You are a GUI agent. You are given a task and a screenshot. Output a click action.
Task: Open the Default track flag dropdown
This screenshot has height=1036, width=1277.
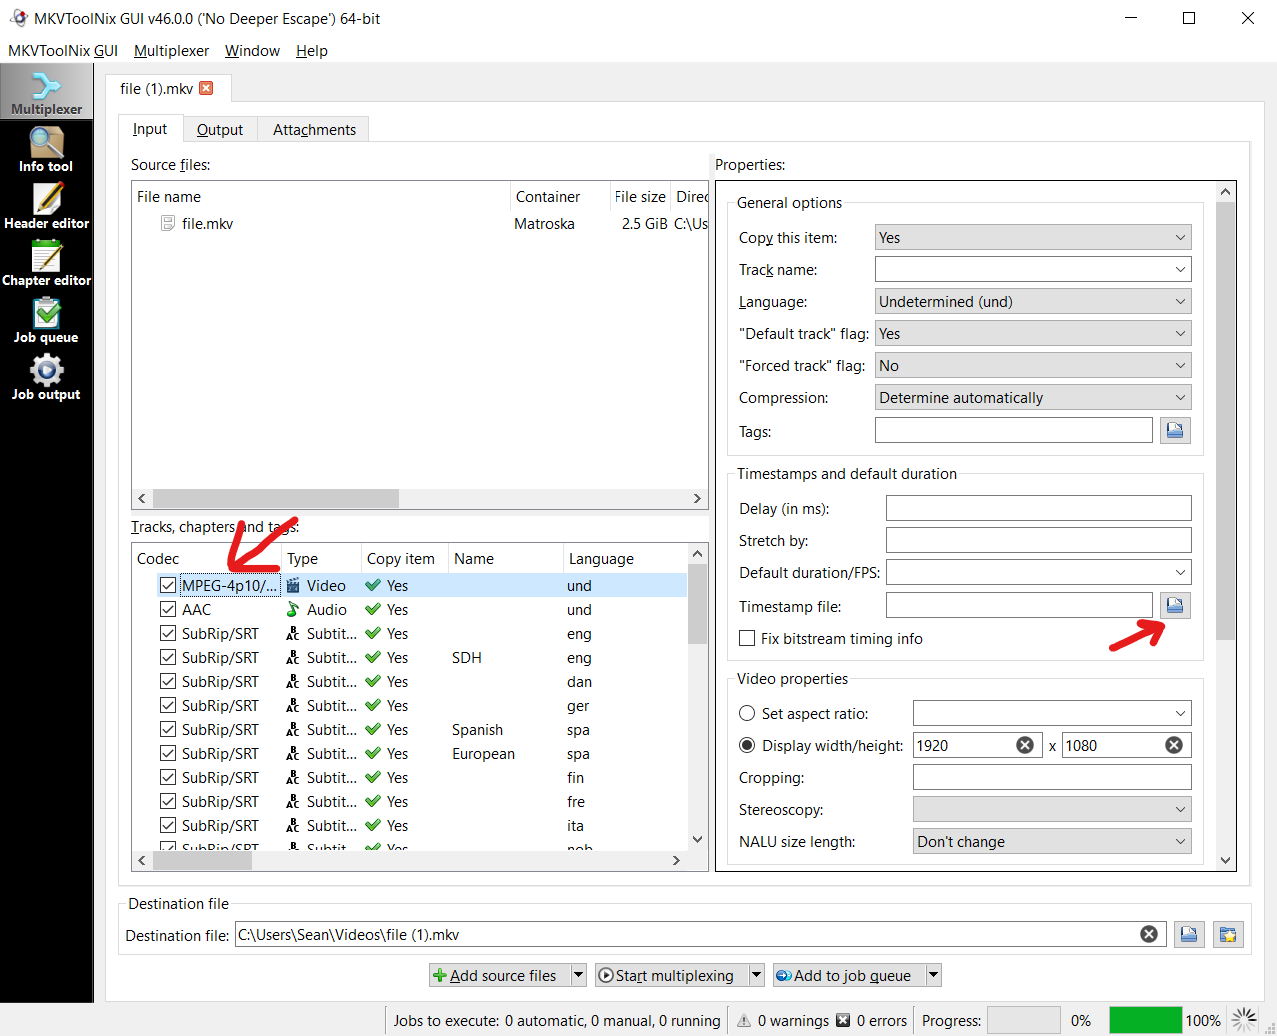[x=1033, y=333]
